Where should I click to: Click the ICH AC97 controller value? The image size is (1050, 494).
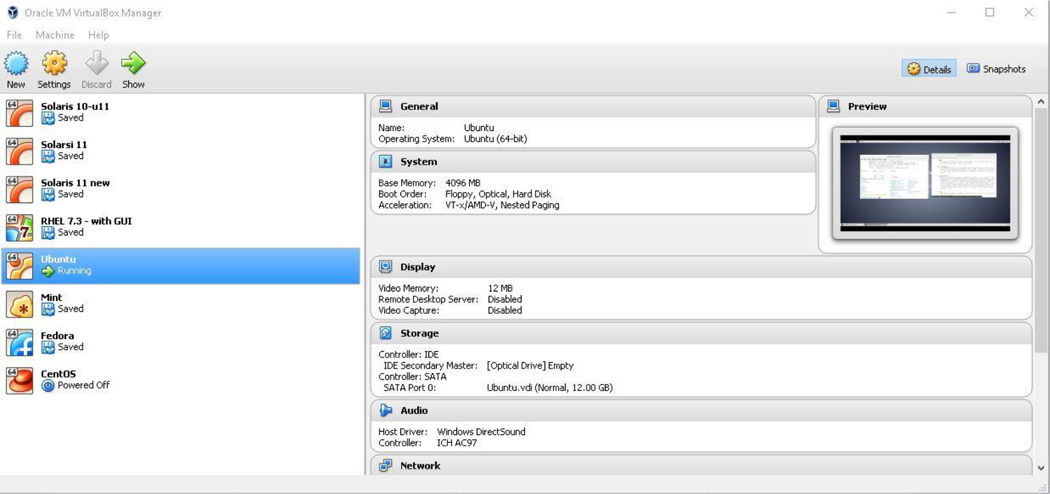tap(457, 442)
